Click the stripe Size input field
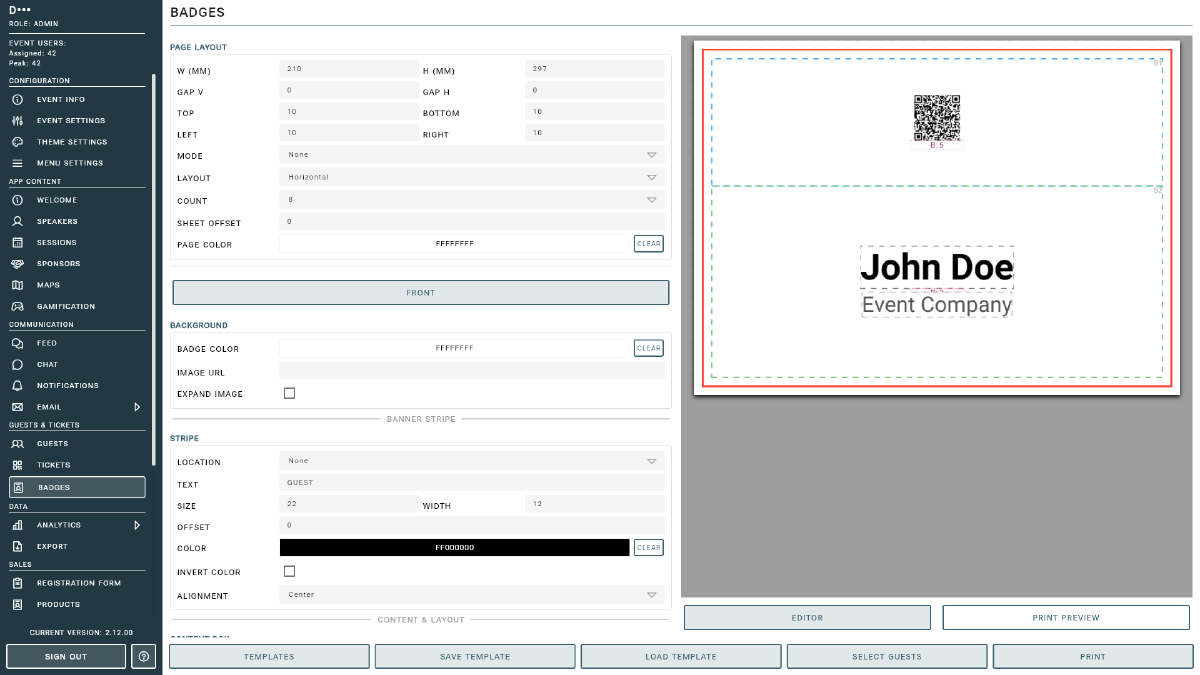This screenshot has height=675, width=1200. coord(349,505)
